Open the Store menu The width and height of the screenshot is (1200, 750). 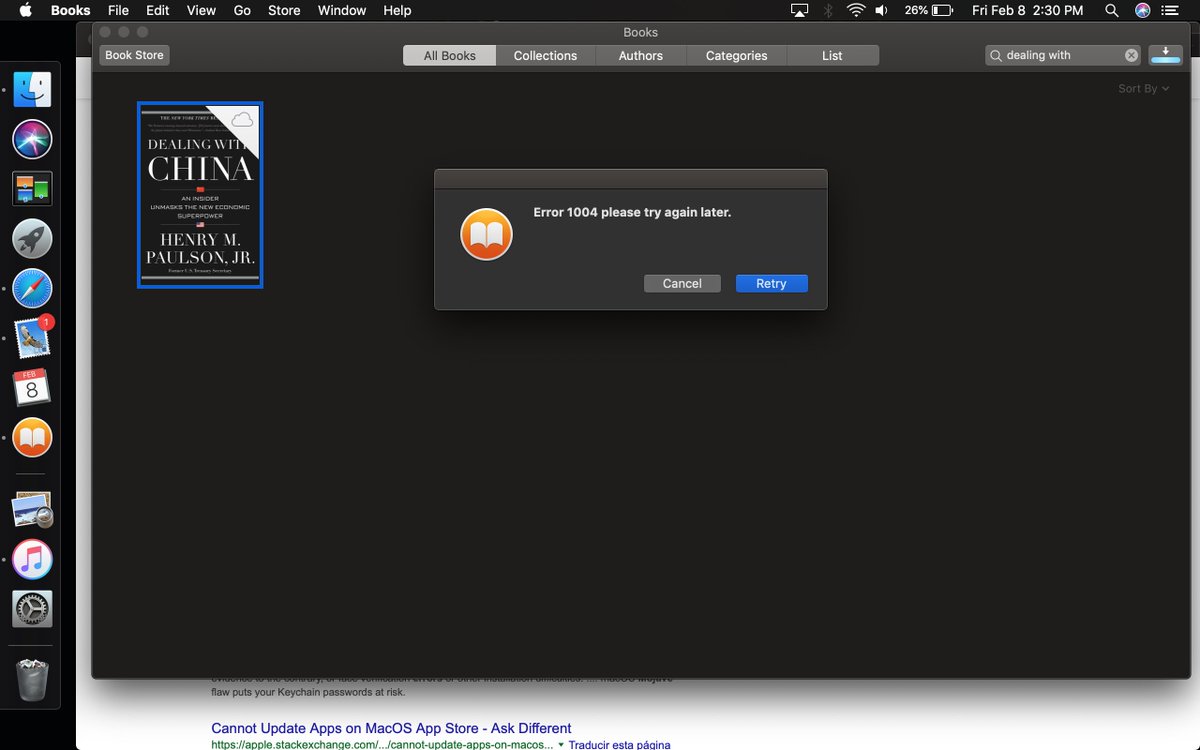coord(284,10)
